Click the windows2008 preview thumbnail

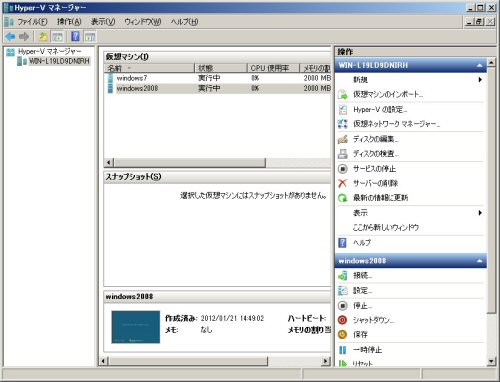136,327
